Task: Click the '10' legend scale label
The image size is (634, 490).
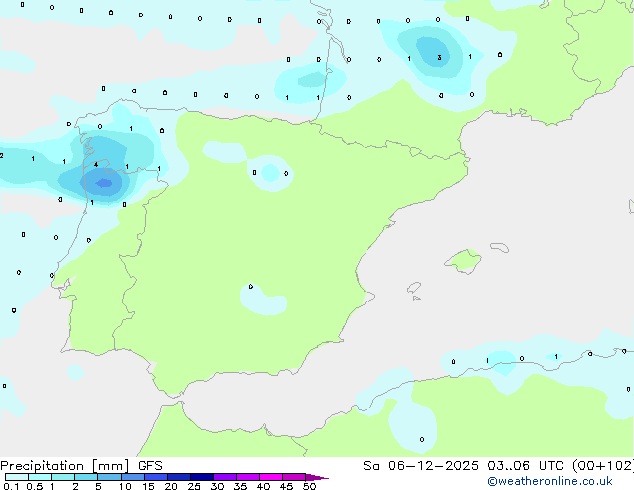Action: coord(125,486)
